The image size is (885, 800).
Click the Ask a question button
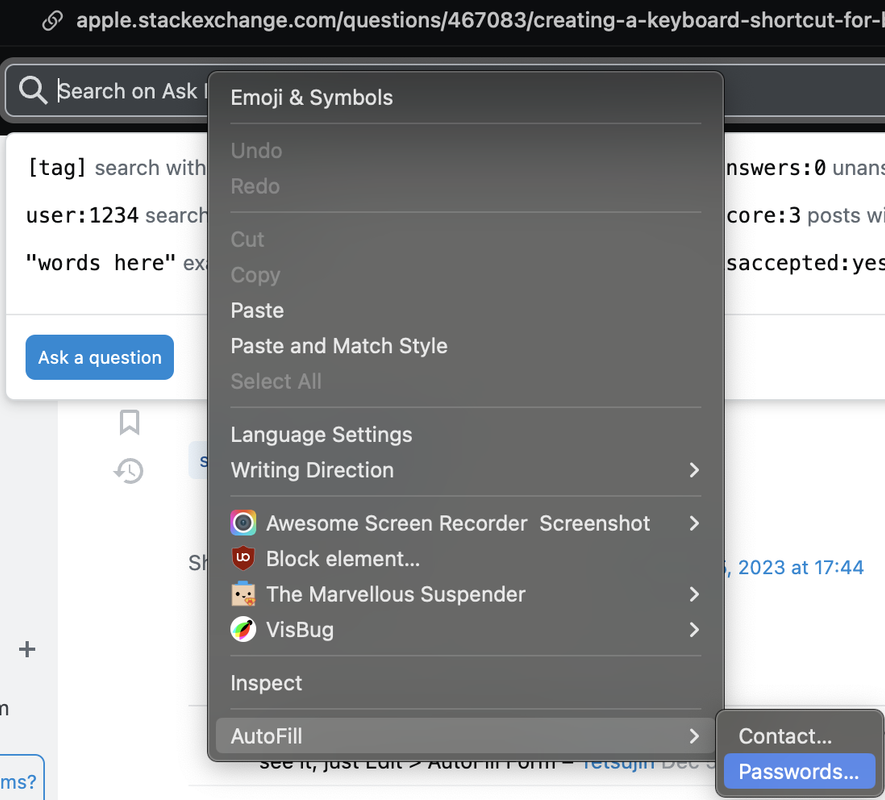pos(99,357)
